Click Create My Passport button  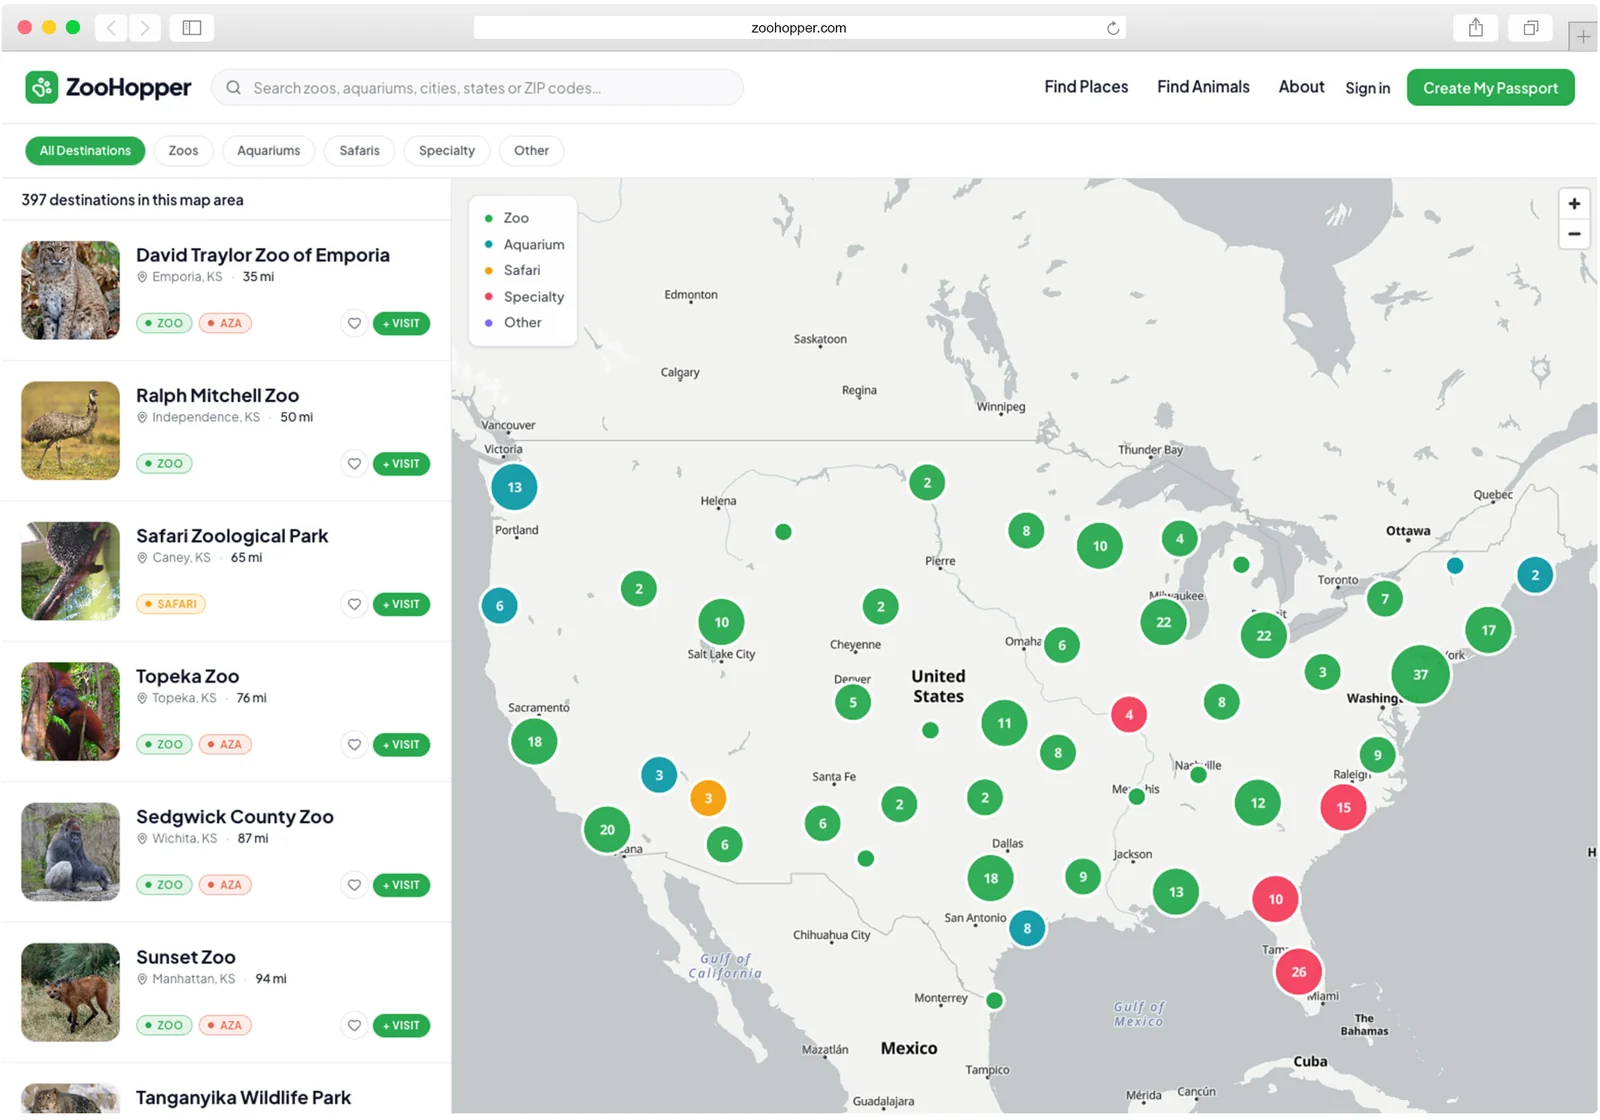[1490, 88]
